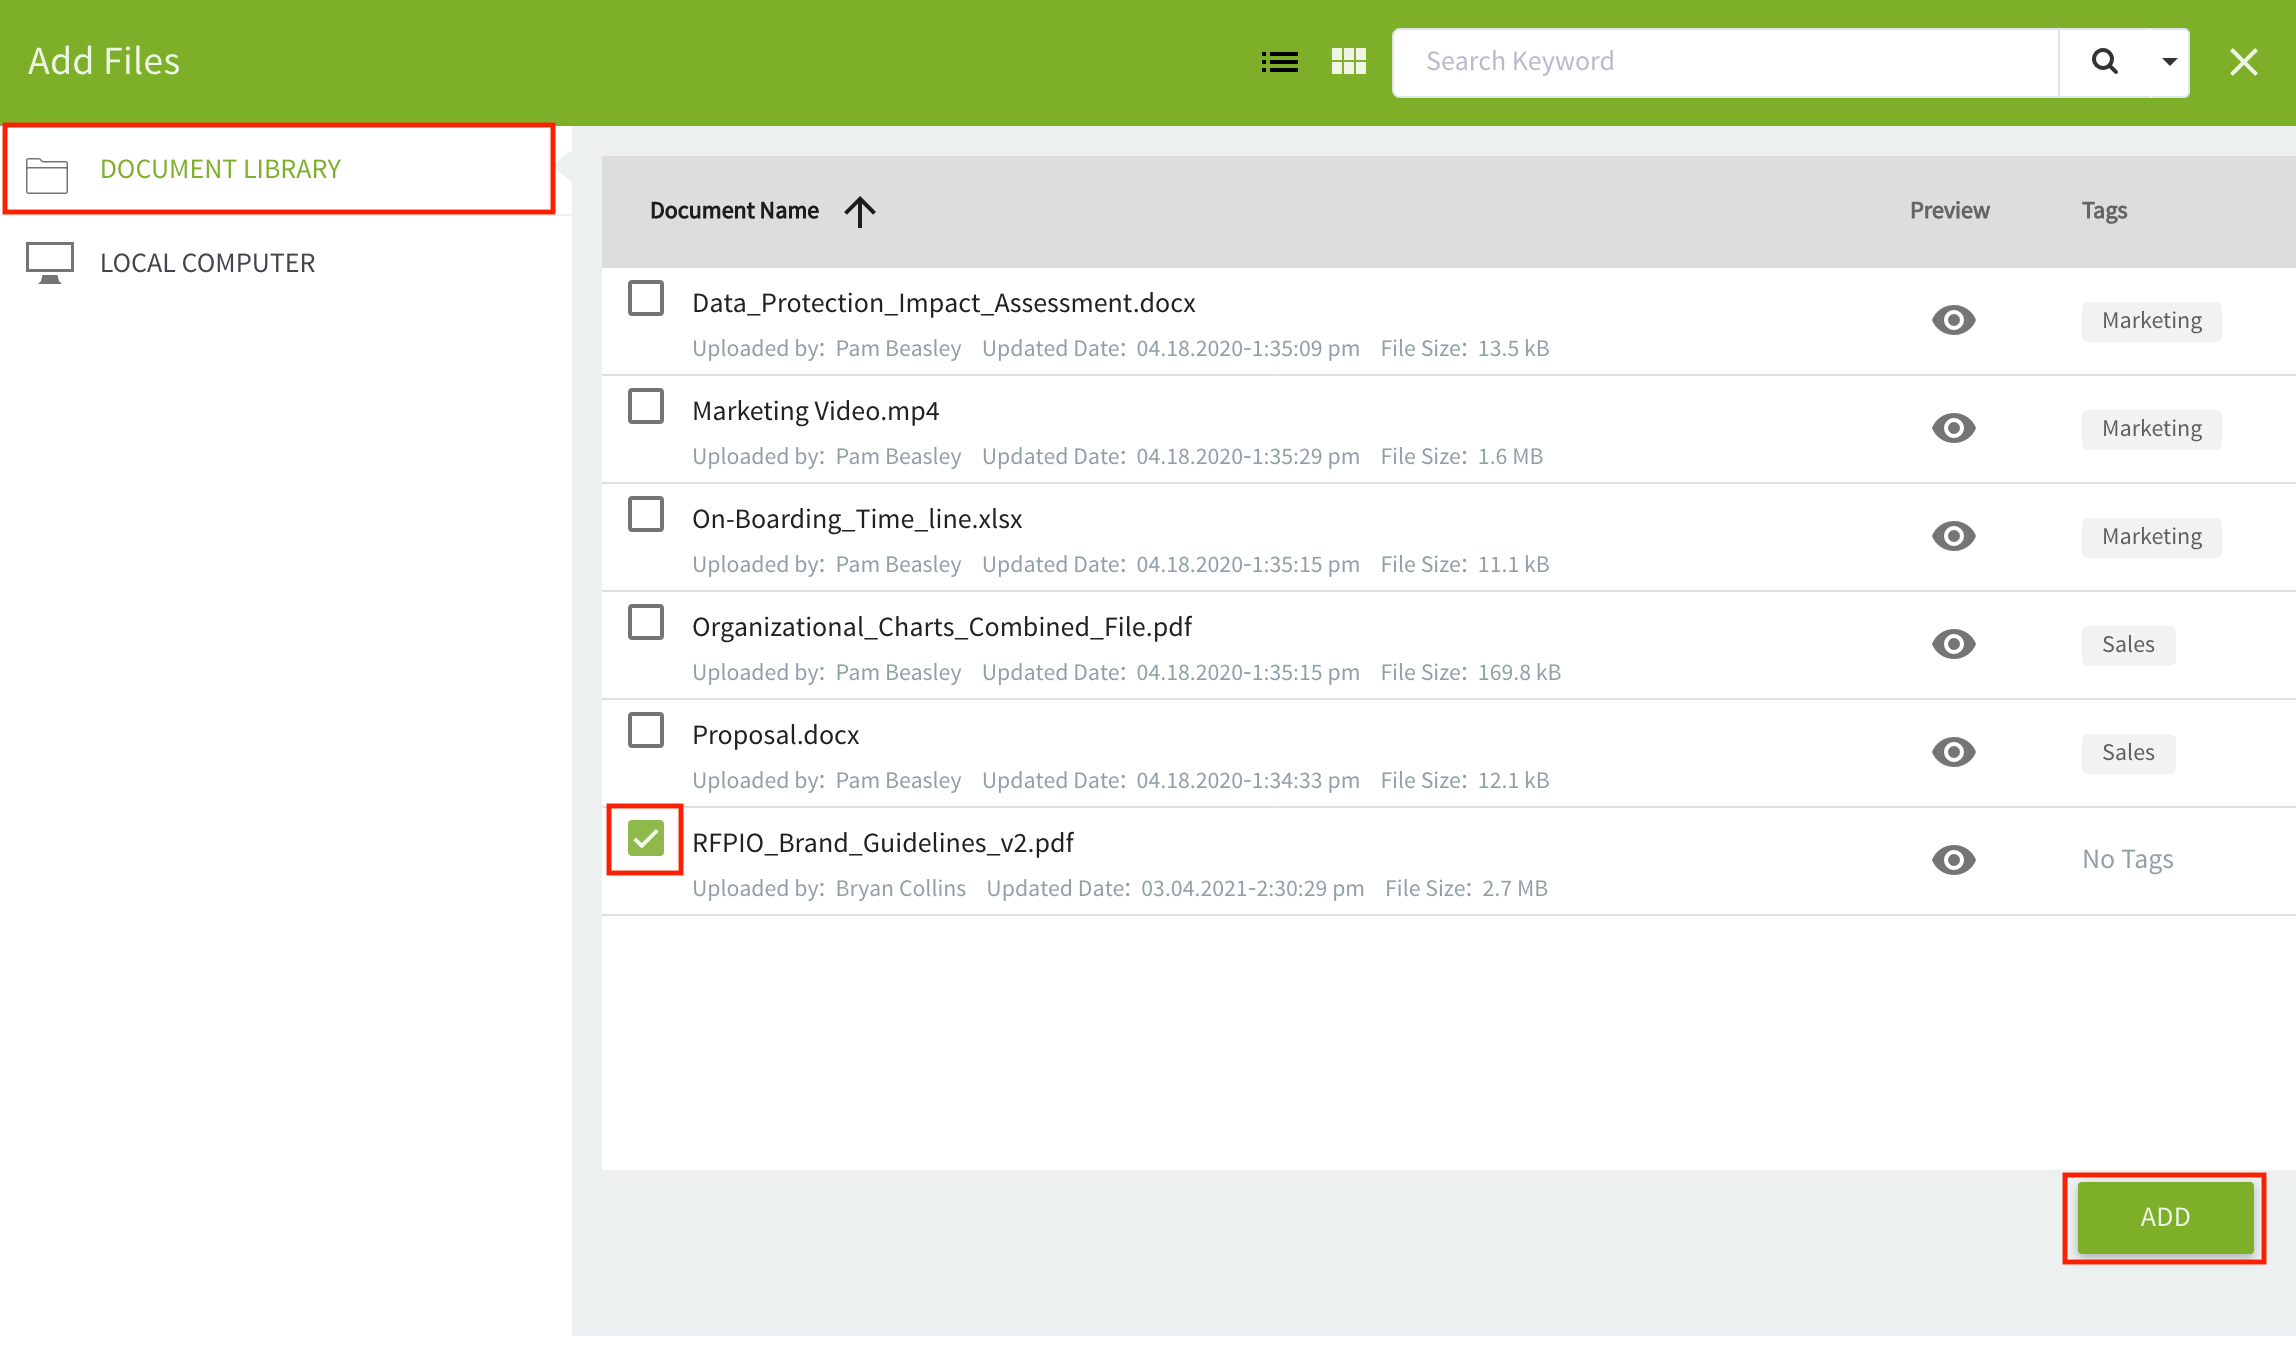The image size is (2296, 1370).
Task: Click Sales tag on Proposal.docx row
Action: [2128, 753]
